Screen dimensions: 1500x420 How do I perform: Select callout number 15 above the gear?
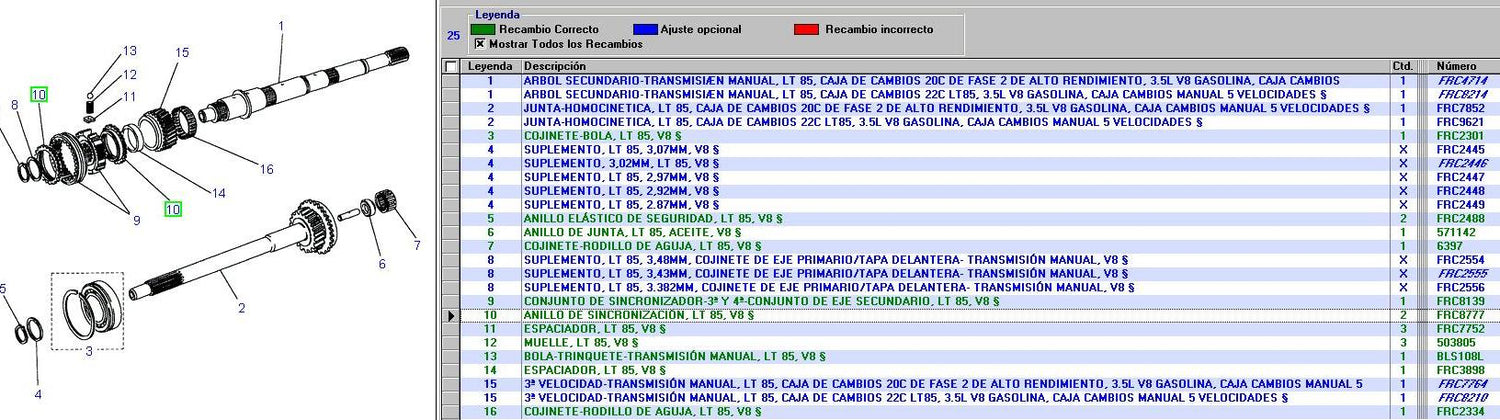pos(182,53)
